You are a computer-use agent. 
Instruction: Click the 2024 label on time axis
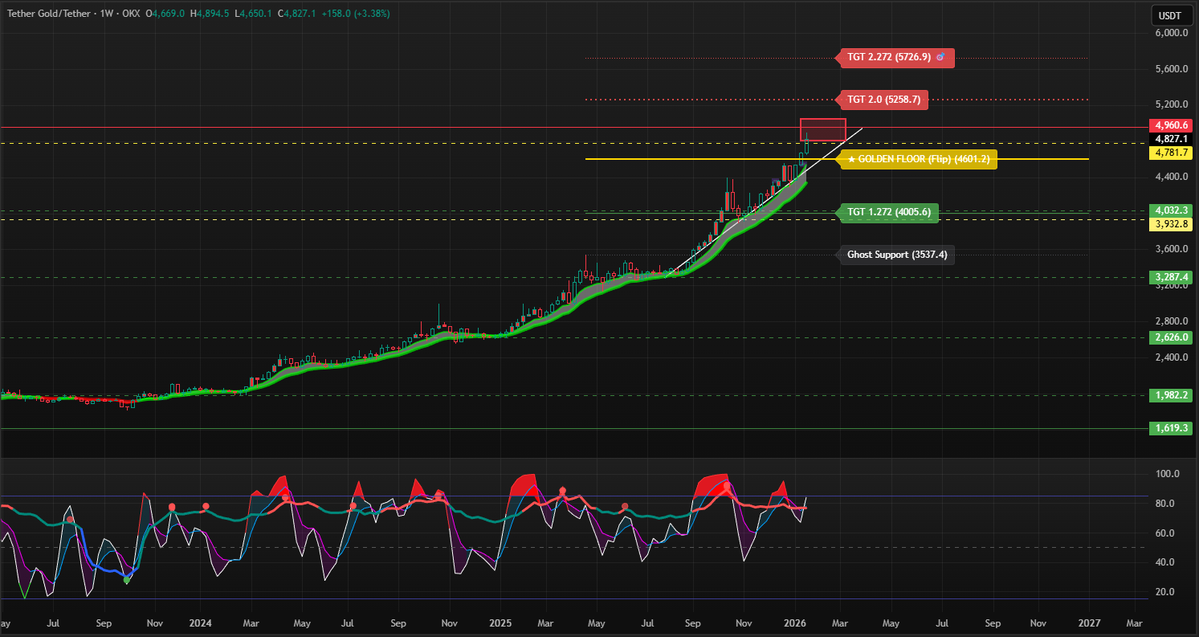pyautogui.click(x=201, y=623)
